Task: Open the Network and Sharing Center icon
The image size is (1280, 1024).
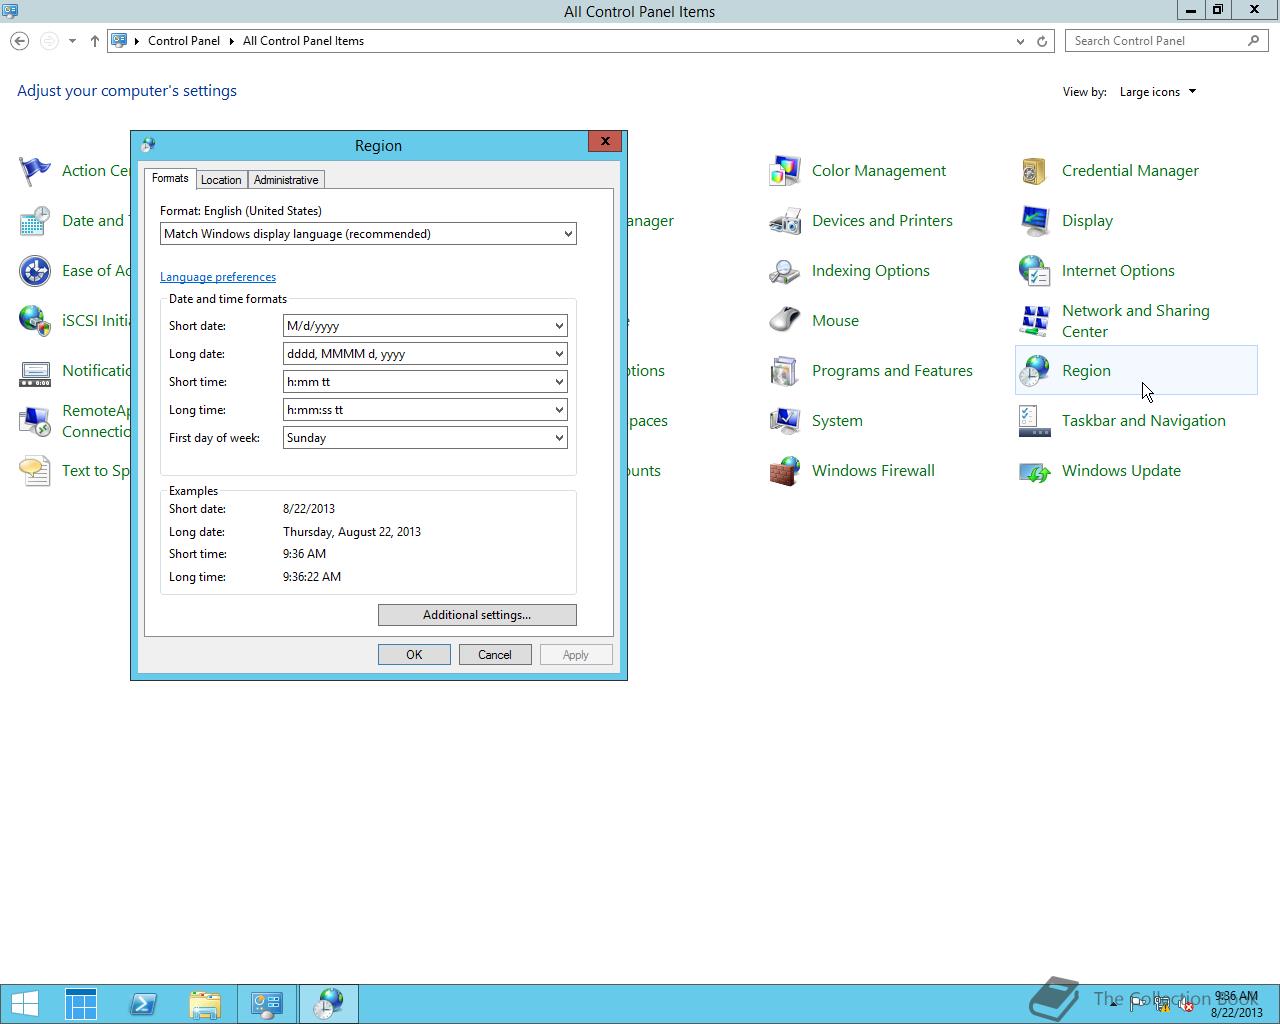Action: [x=1035, y=321]
